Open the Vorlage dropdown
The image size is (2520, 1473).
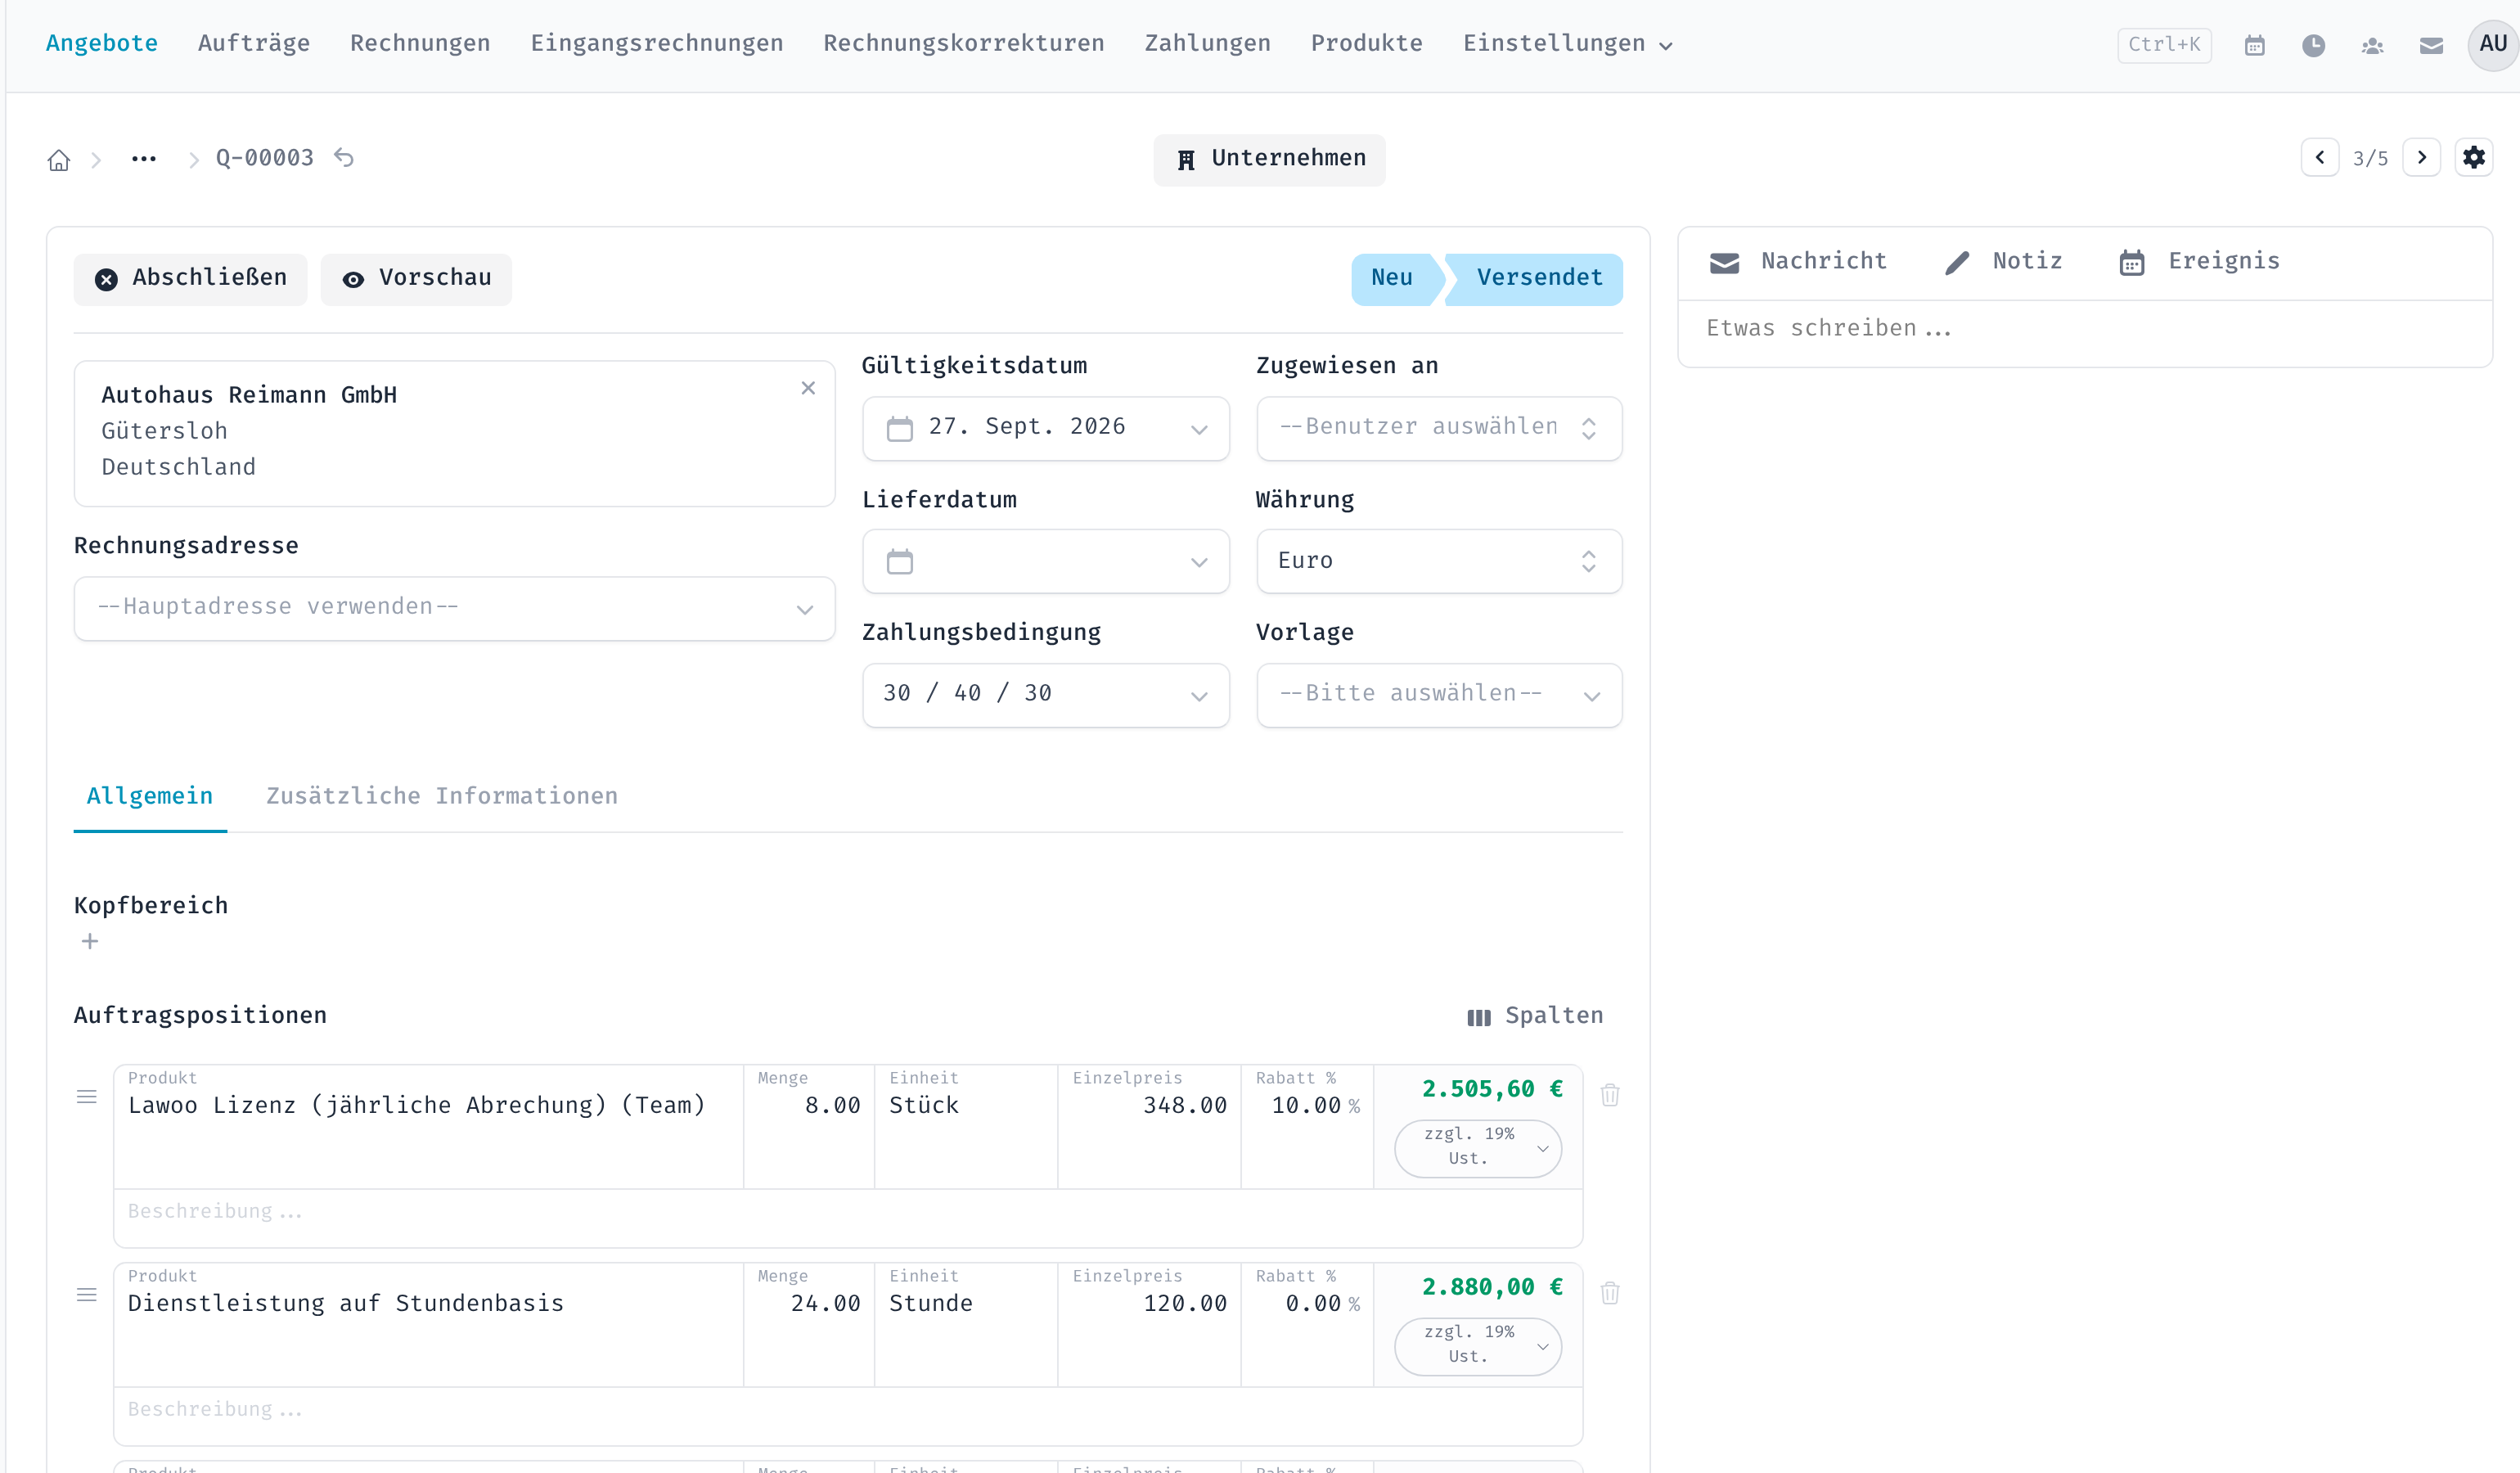click(1439, 695)
